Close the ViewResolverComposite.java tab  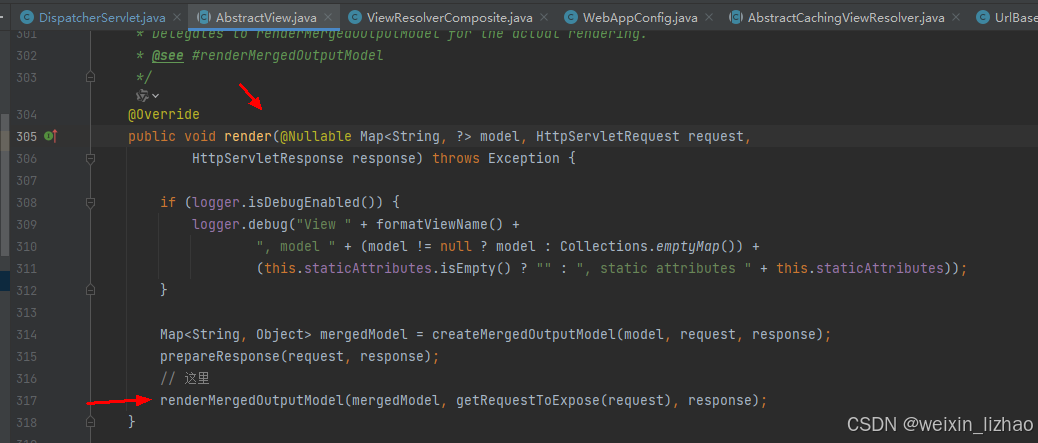[x=546, y=18]
